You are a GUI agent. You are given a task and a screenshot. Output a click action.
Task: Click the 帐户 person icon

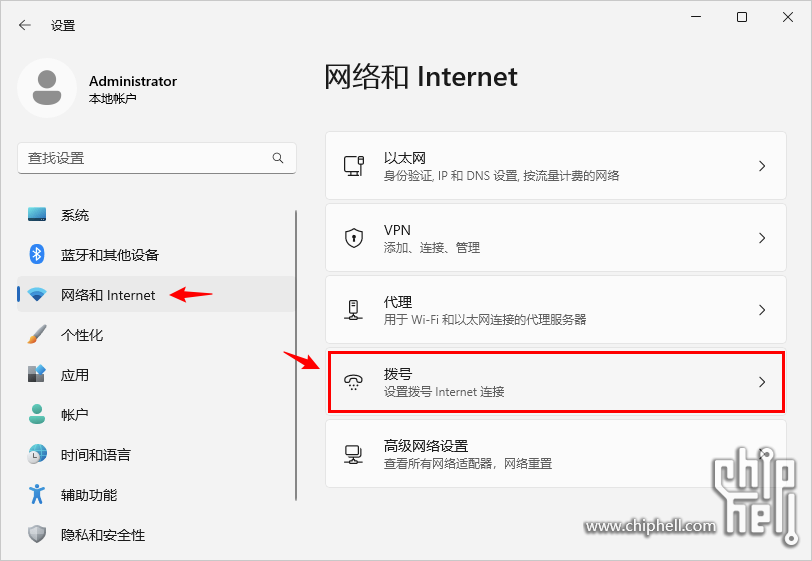tap(37, 414)
